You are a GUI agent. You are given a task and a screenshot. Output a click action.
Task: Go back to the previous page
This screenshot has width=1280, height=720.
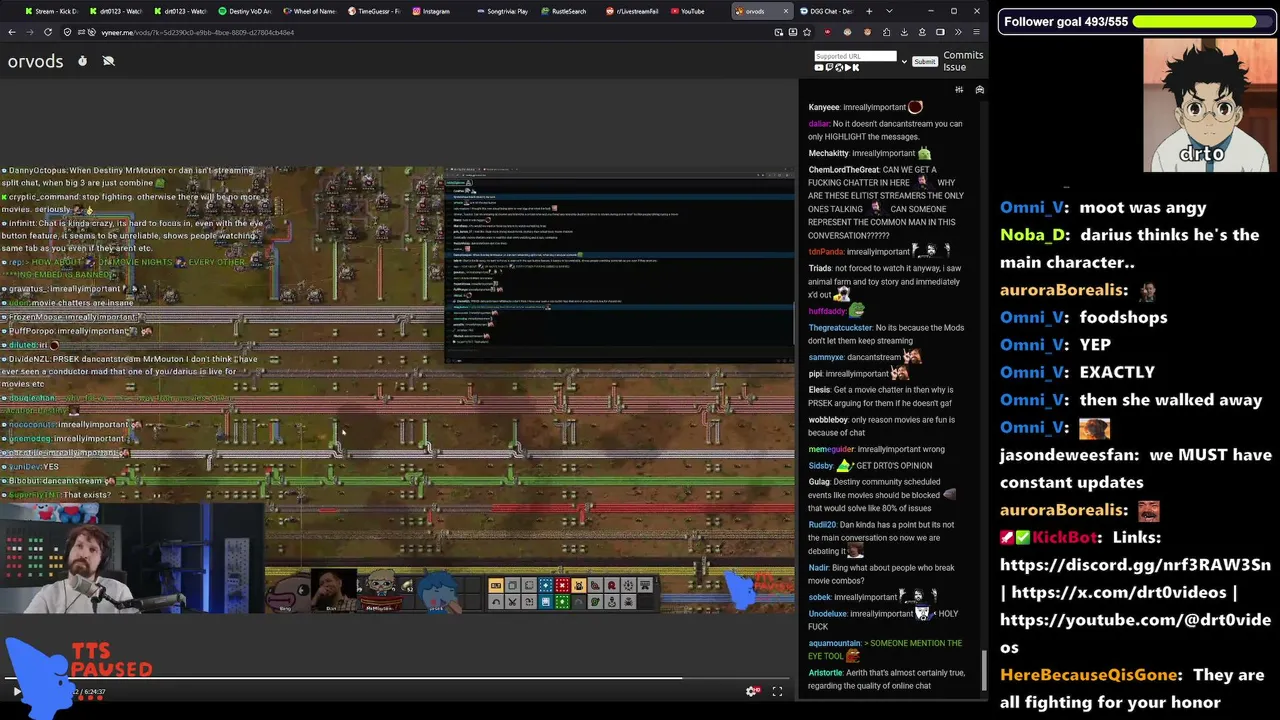pos(12,32)
